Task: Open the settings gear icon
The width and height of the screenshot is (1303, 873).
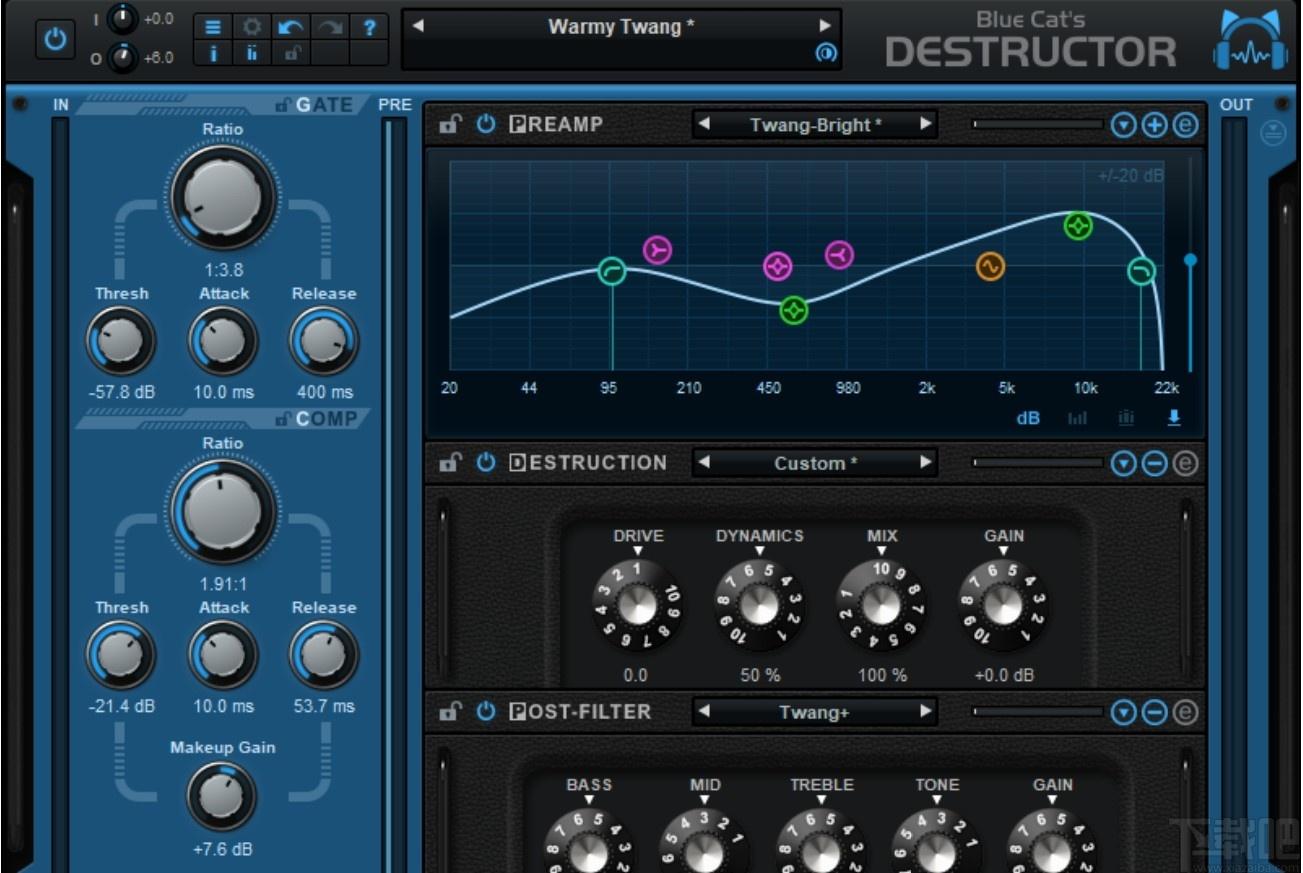Action: pos(251,27)
